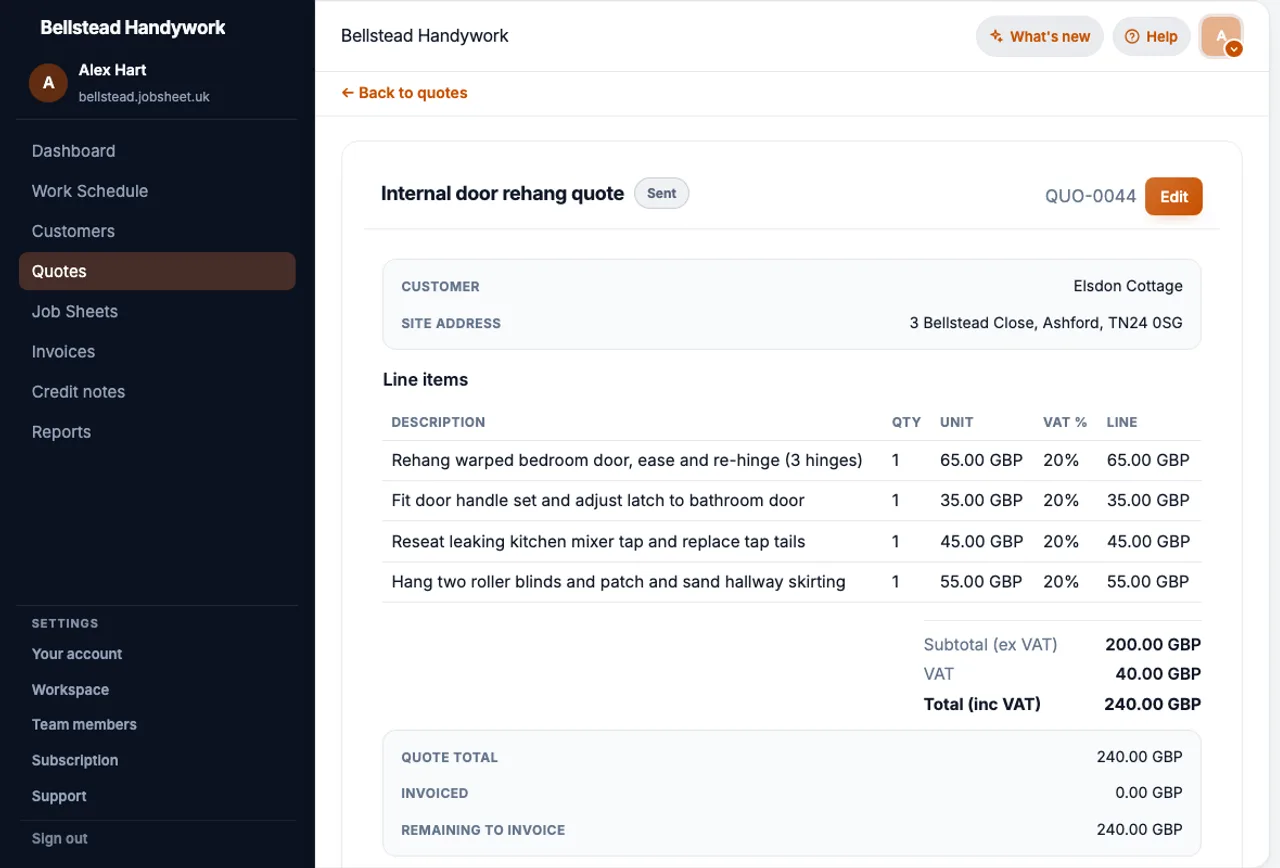The height and width of the screenshot is (868, 1280).
Task: Click the Edit button for QUO-0044
Action: [1174, 196]
